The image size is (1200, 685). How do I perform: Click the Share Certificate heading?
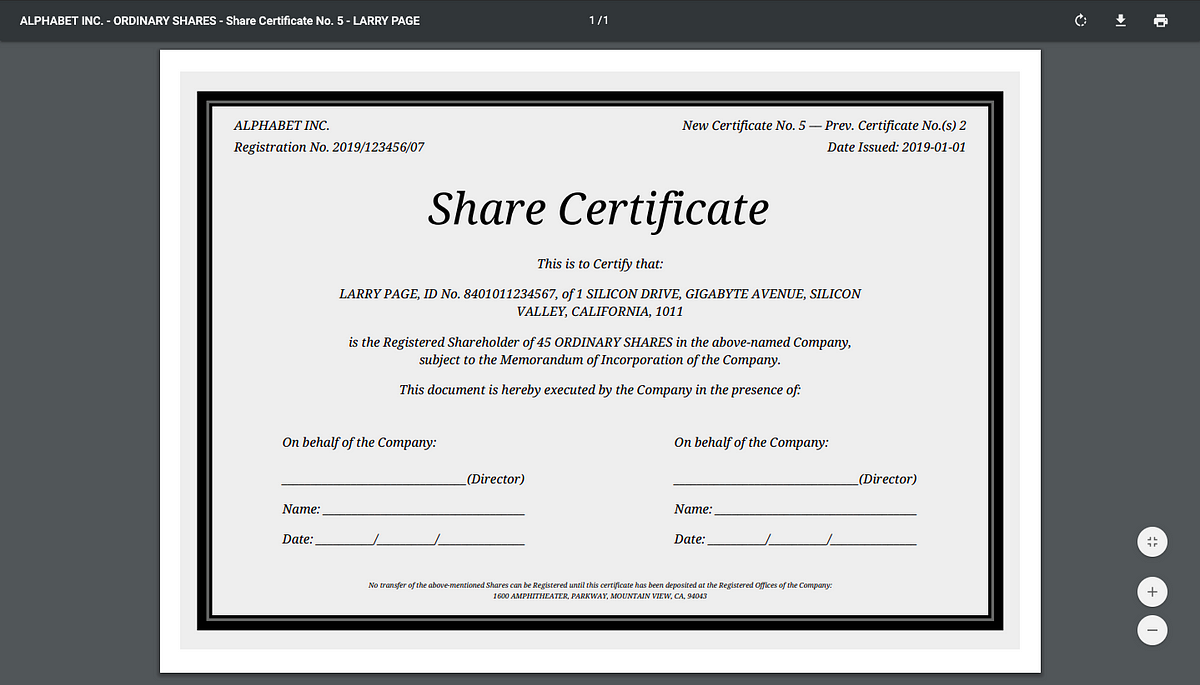click(x=599, y=208)
